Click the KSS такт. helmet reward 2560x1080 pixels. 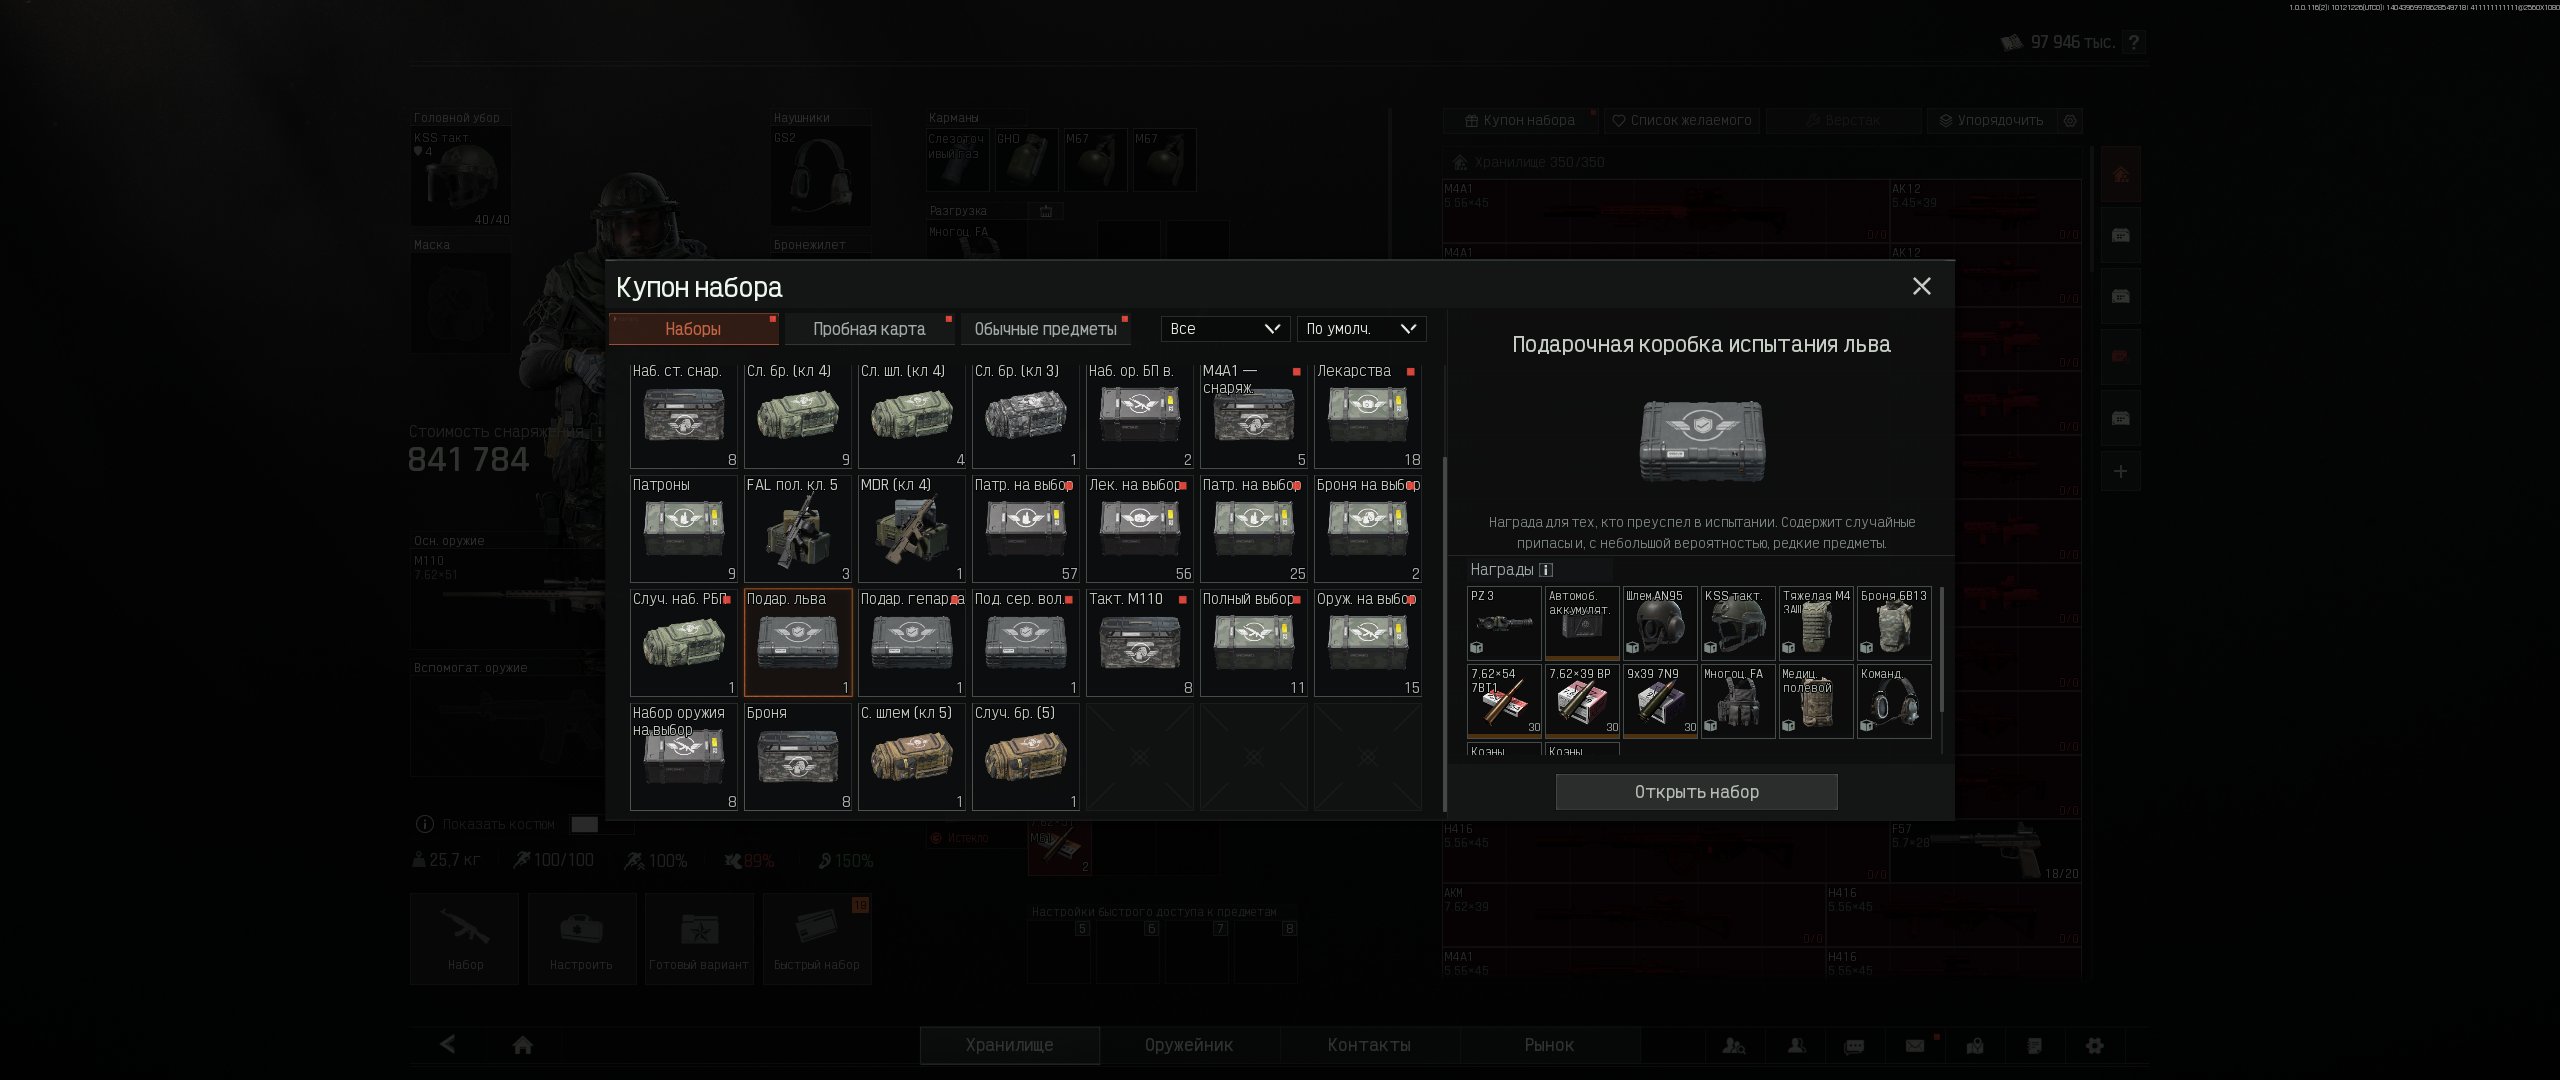(1738, 622)
